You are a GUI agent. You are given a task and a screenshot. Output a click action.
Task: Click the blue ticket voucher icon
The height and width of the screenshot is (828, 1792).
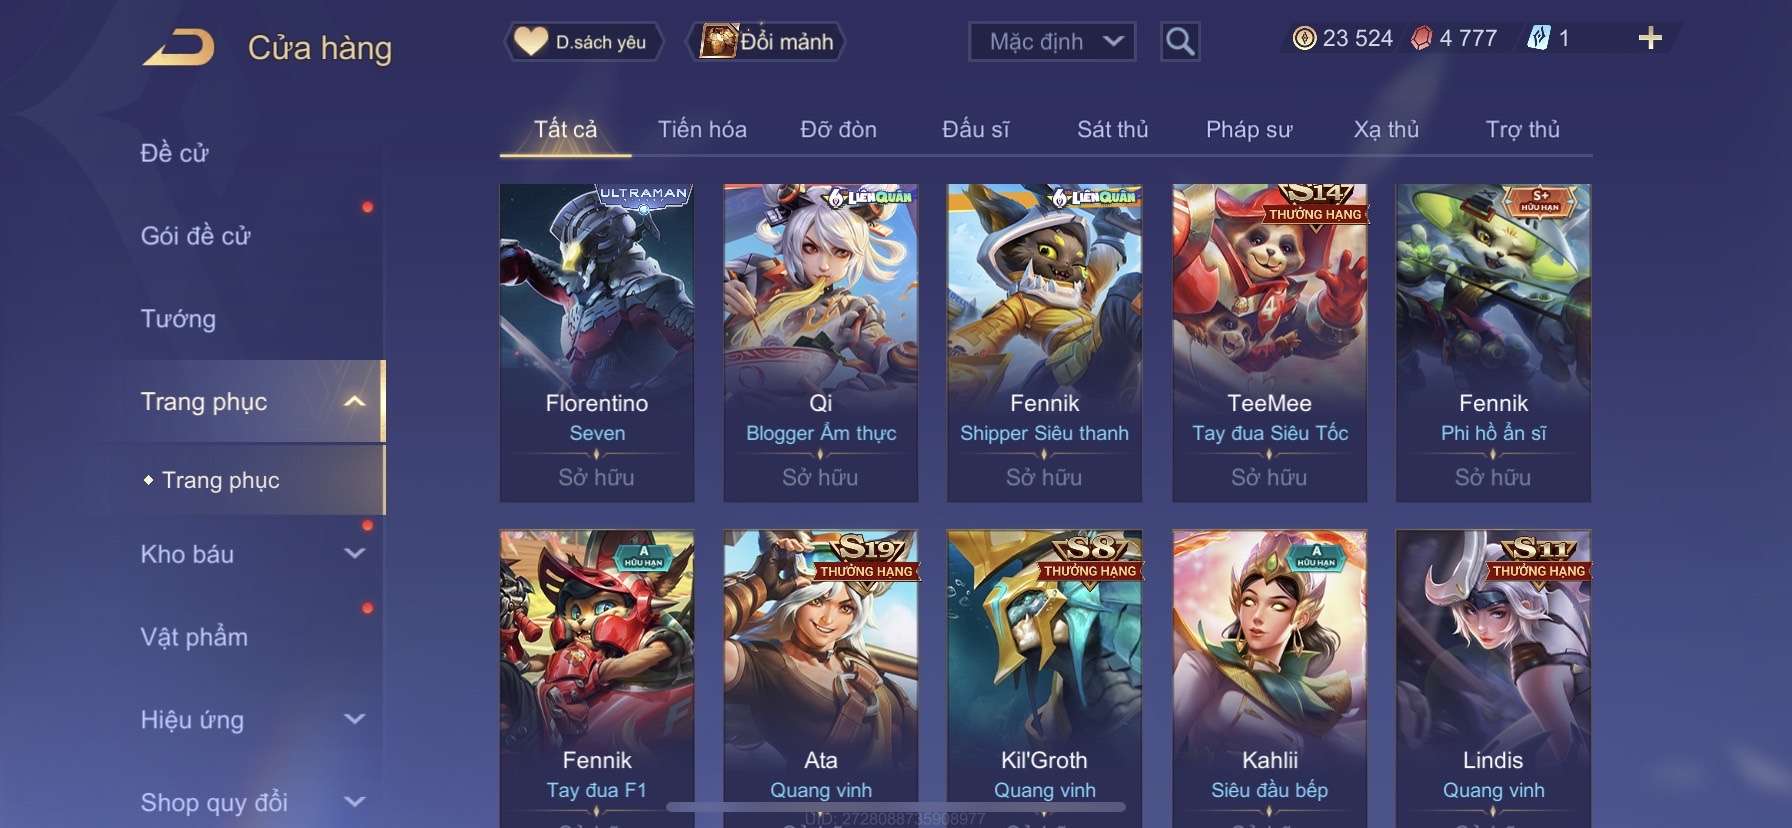click(x=1538, y=38)
